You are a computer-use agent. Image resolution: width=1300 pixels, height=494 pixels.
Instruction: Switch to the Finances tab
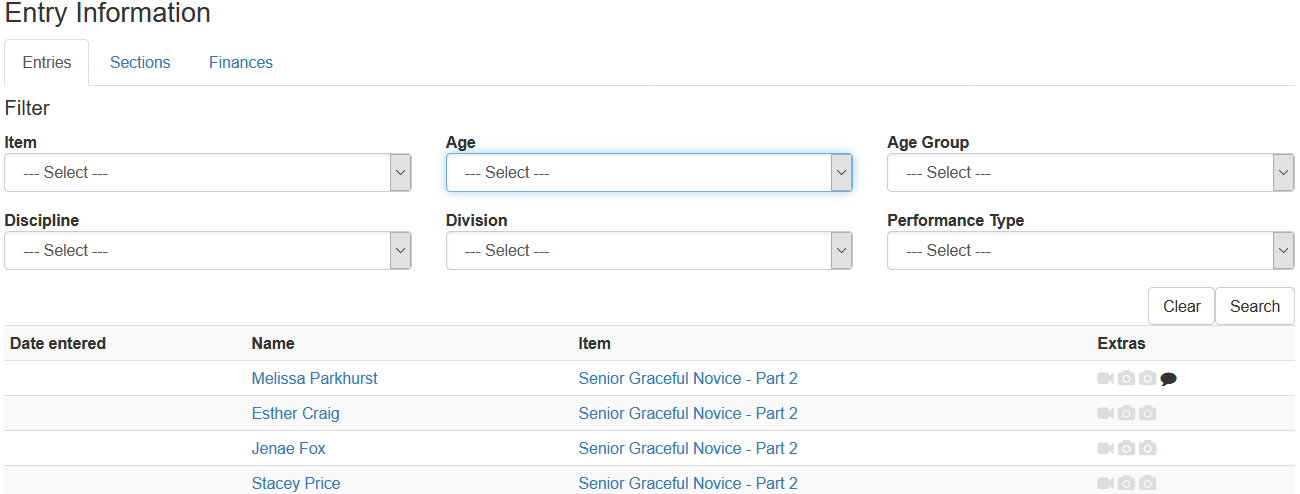pyautogui.click(x=241, y=62)
